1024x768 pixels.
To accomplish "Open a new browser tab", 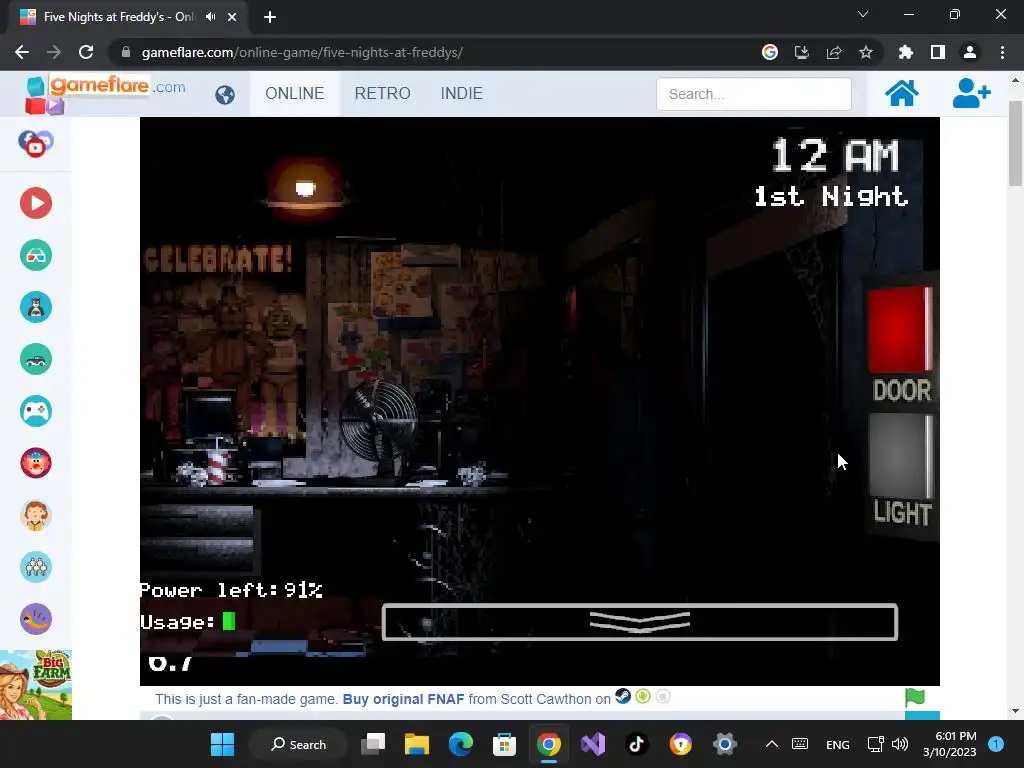I will click(x=270, y=18).
